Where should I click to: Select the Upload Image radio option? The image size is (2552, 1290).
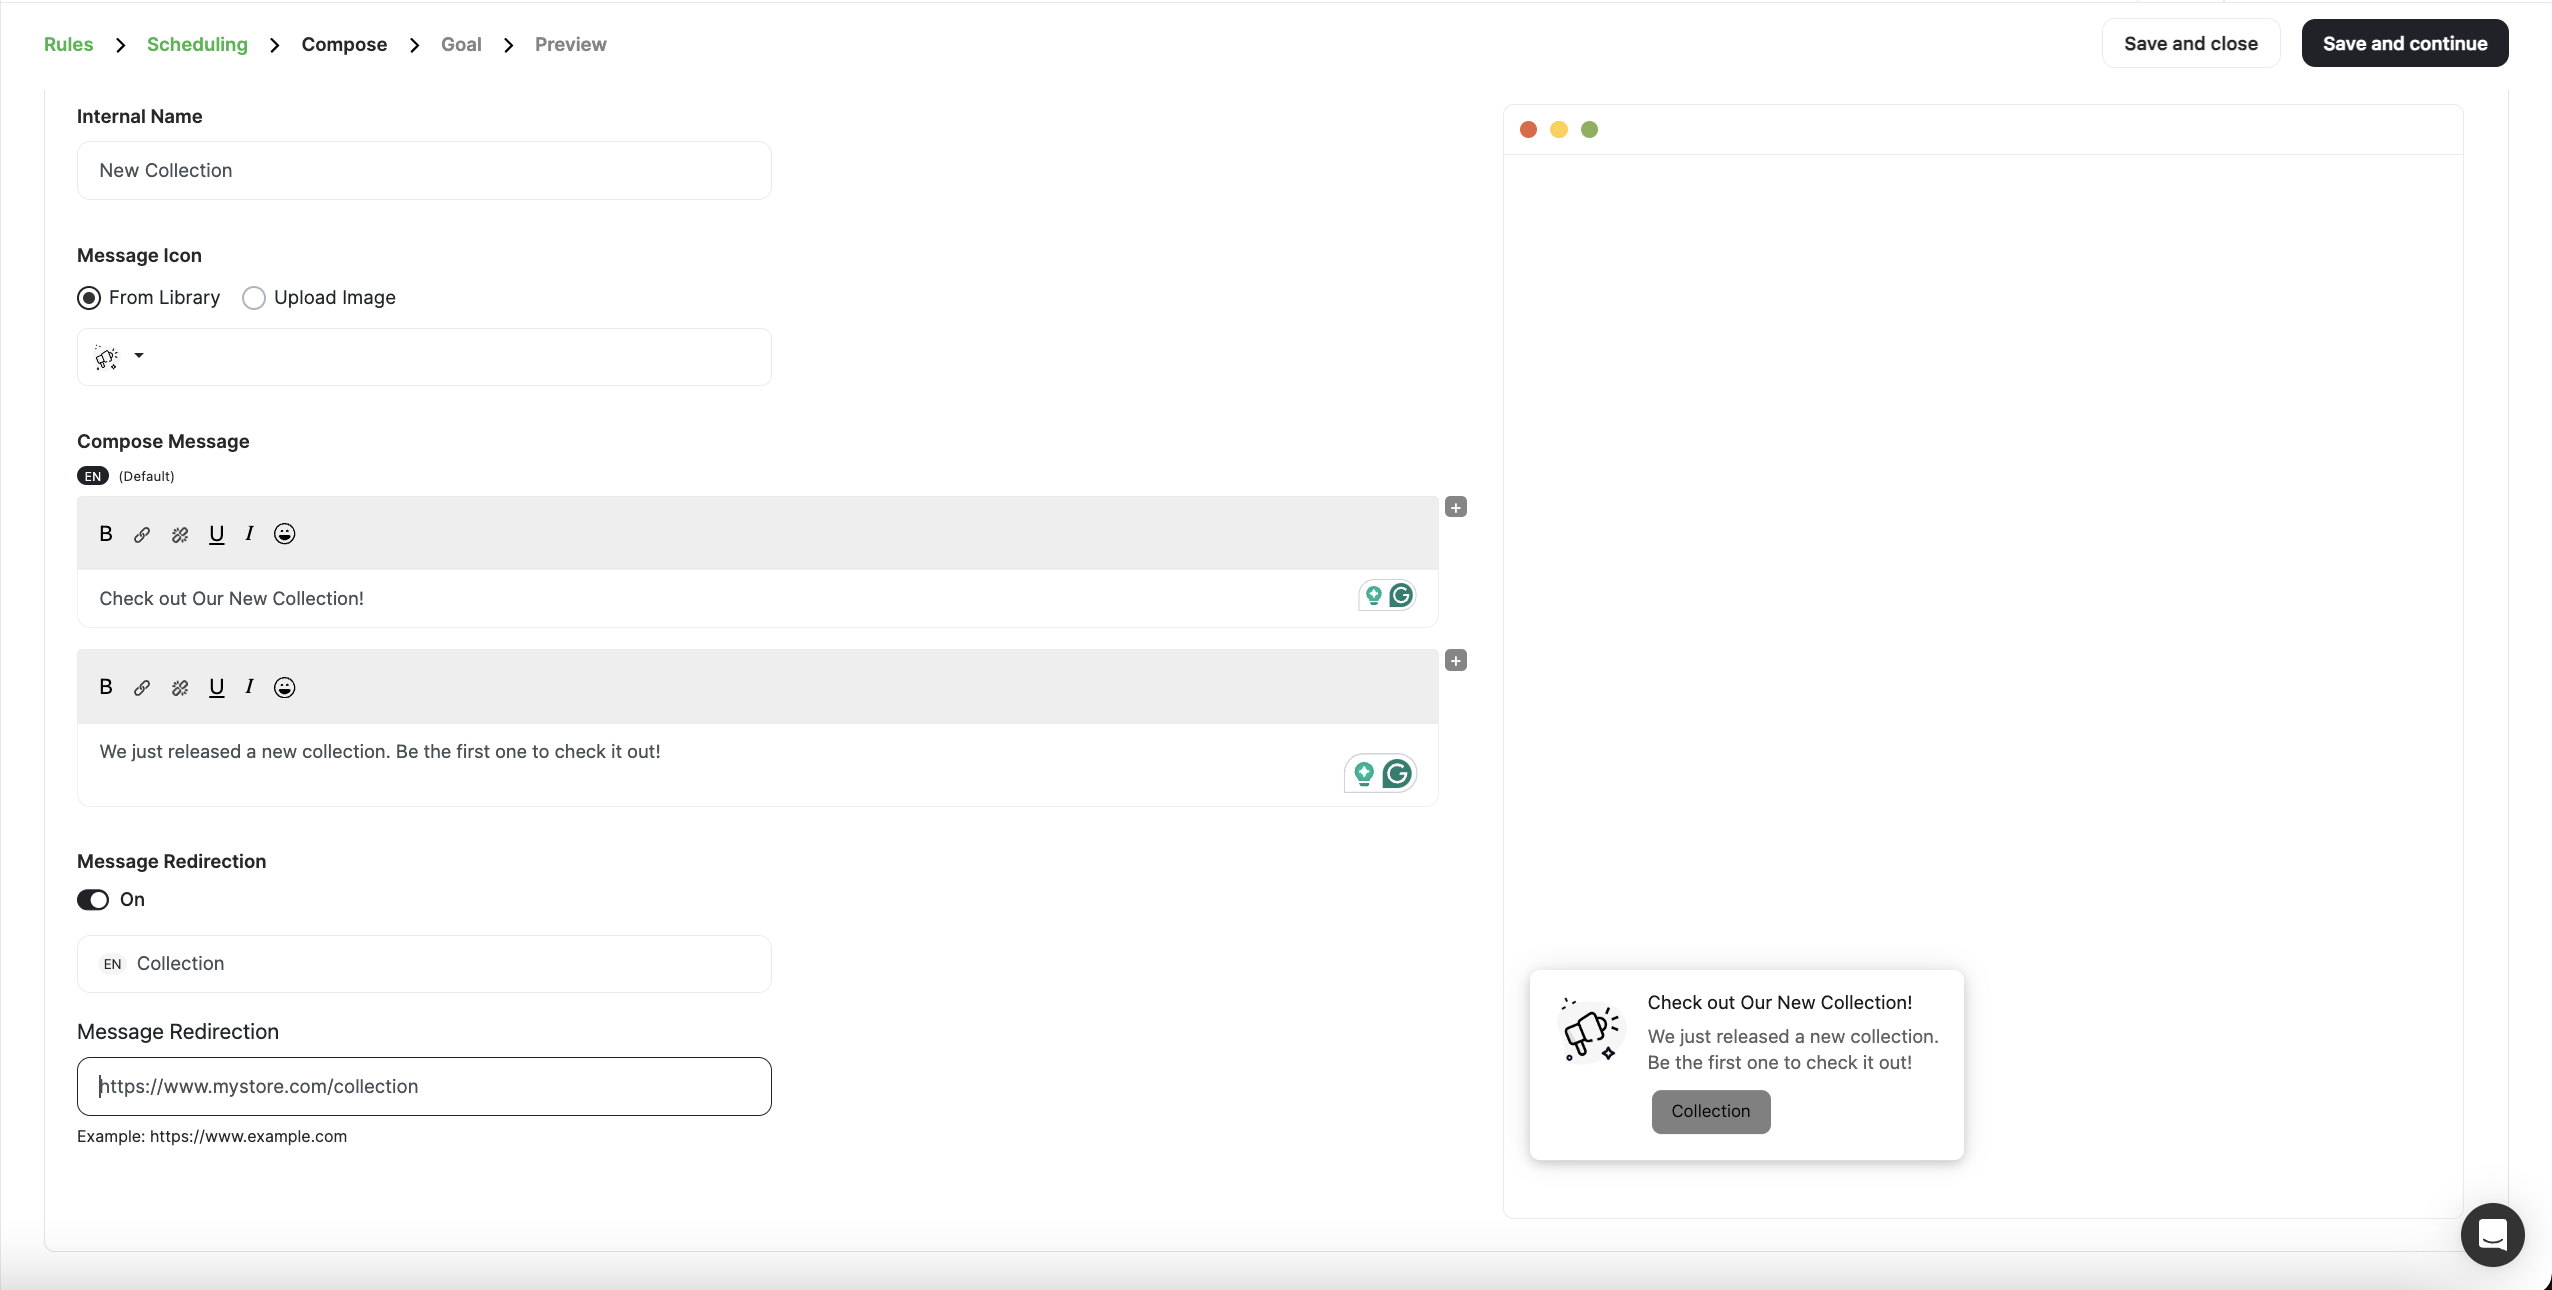(x=253, y=297)
